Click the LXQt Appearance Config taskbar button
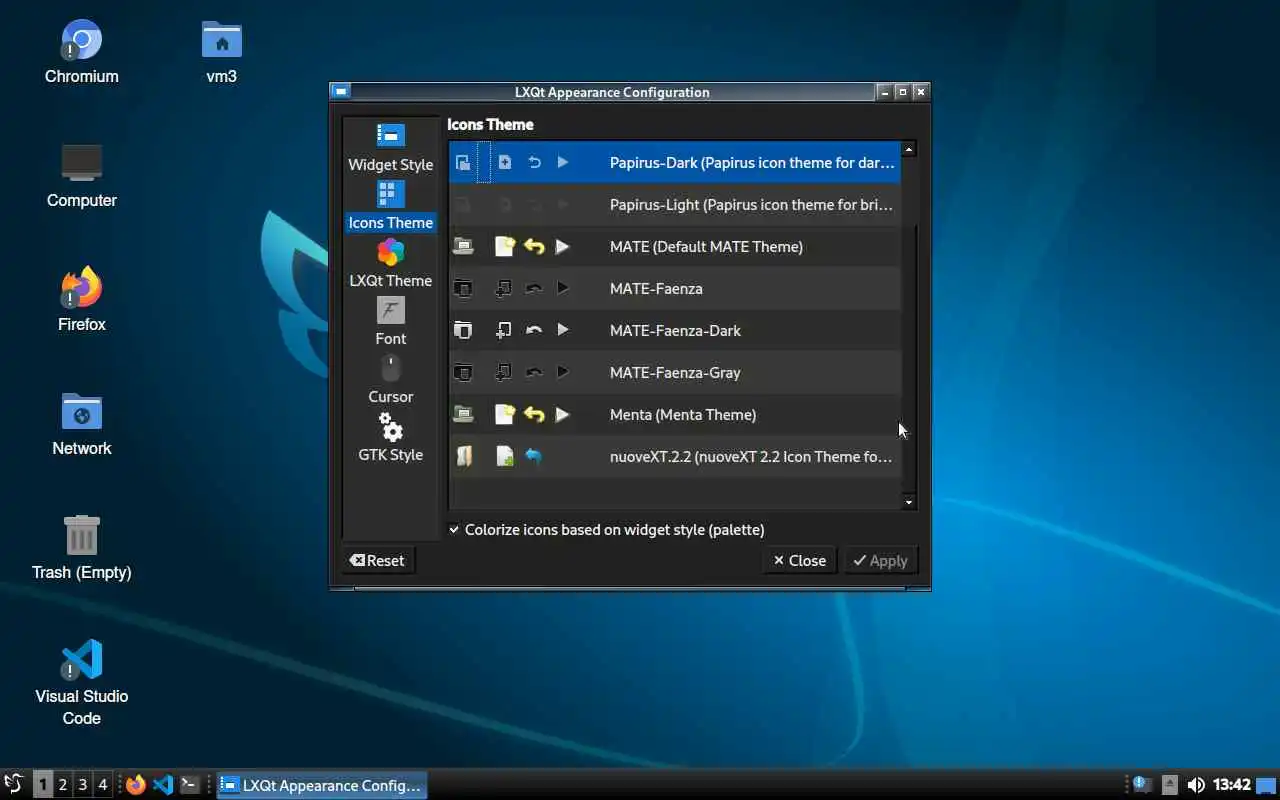The height and width of the screenshot is (800, 1280). tap(322, 785)
